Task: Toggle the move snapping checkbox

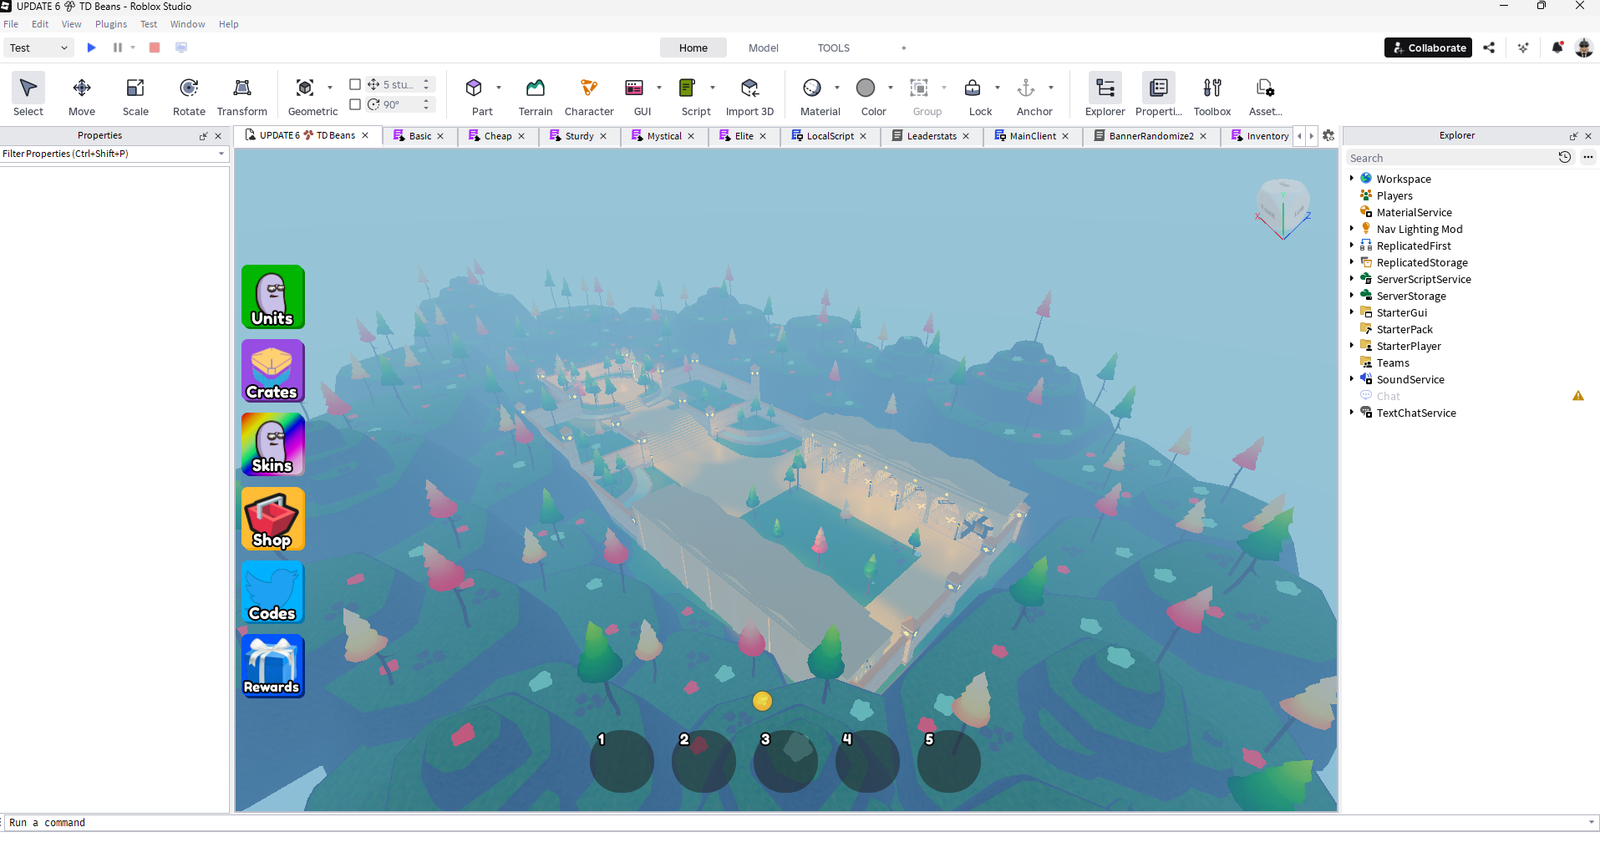Action: point(355,85)
